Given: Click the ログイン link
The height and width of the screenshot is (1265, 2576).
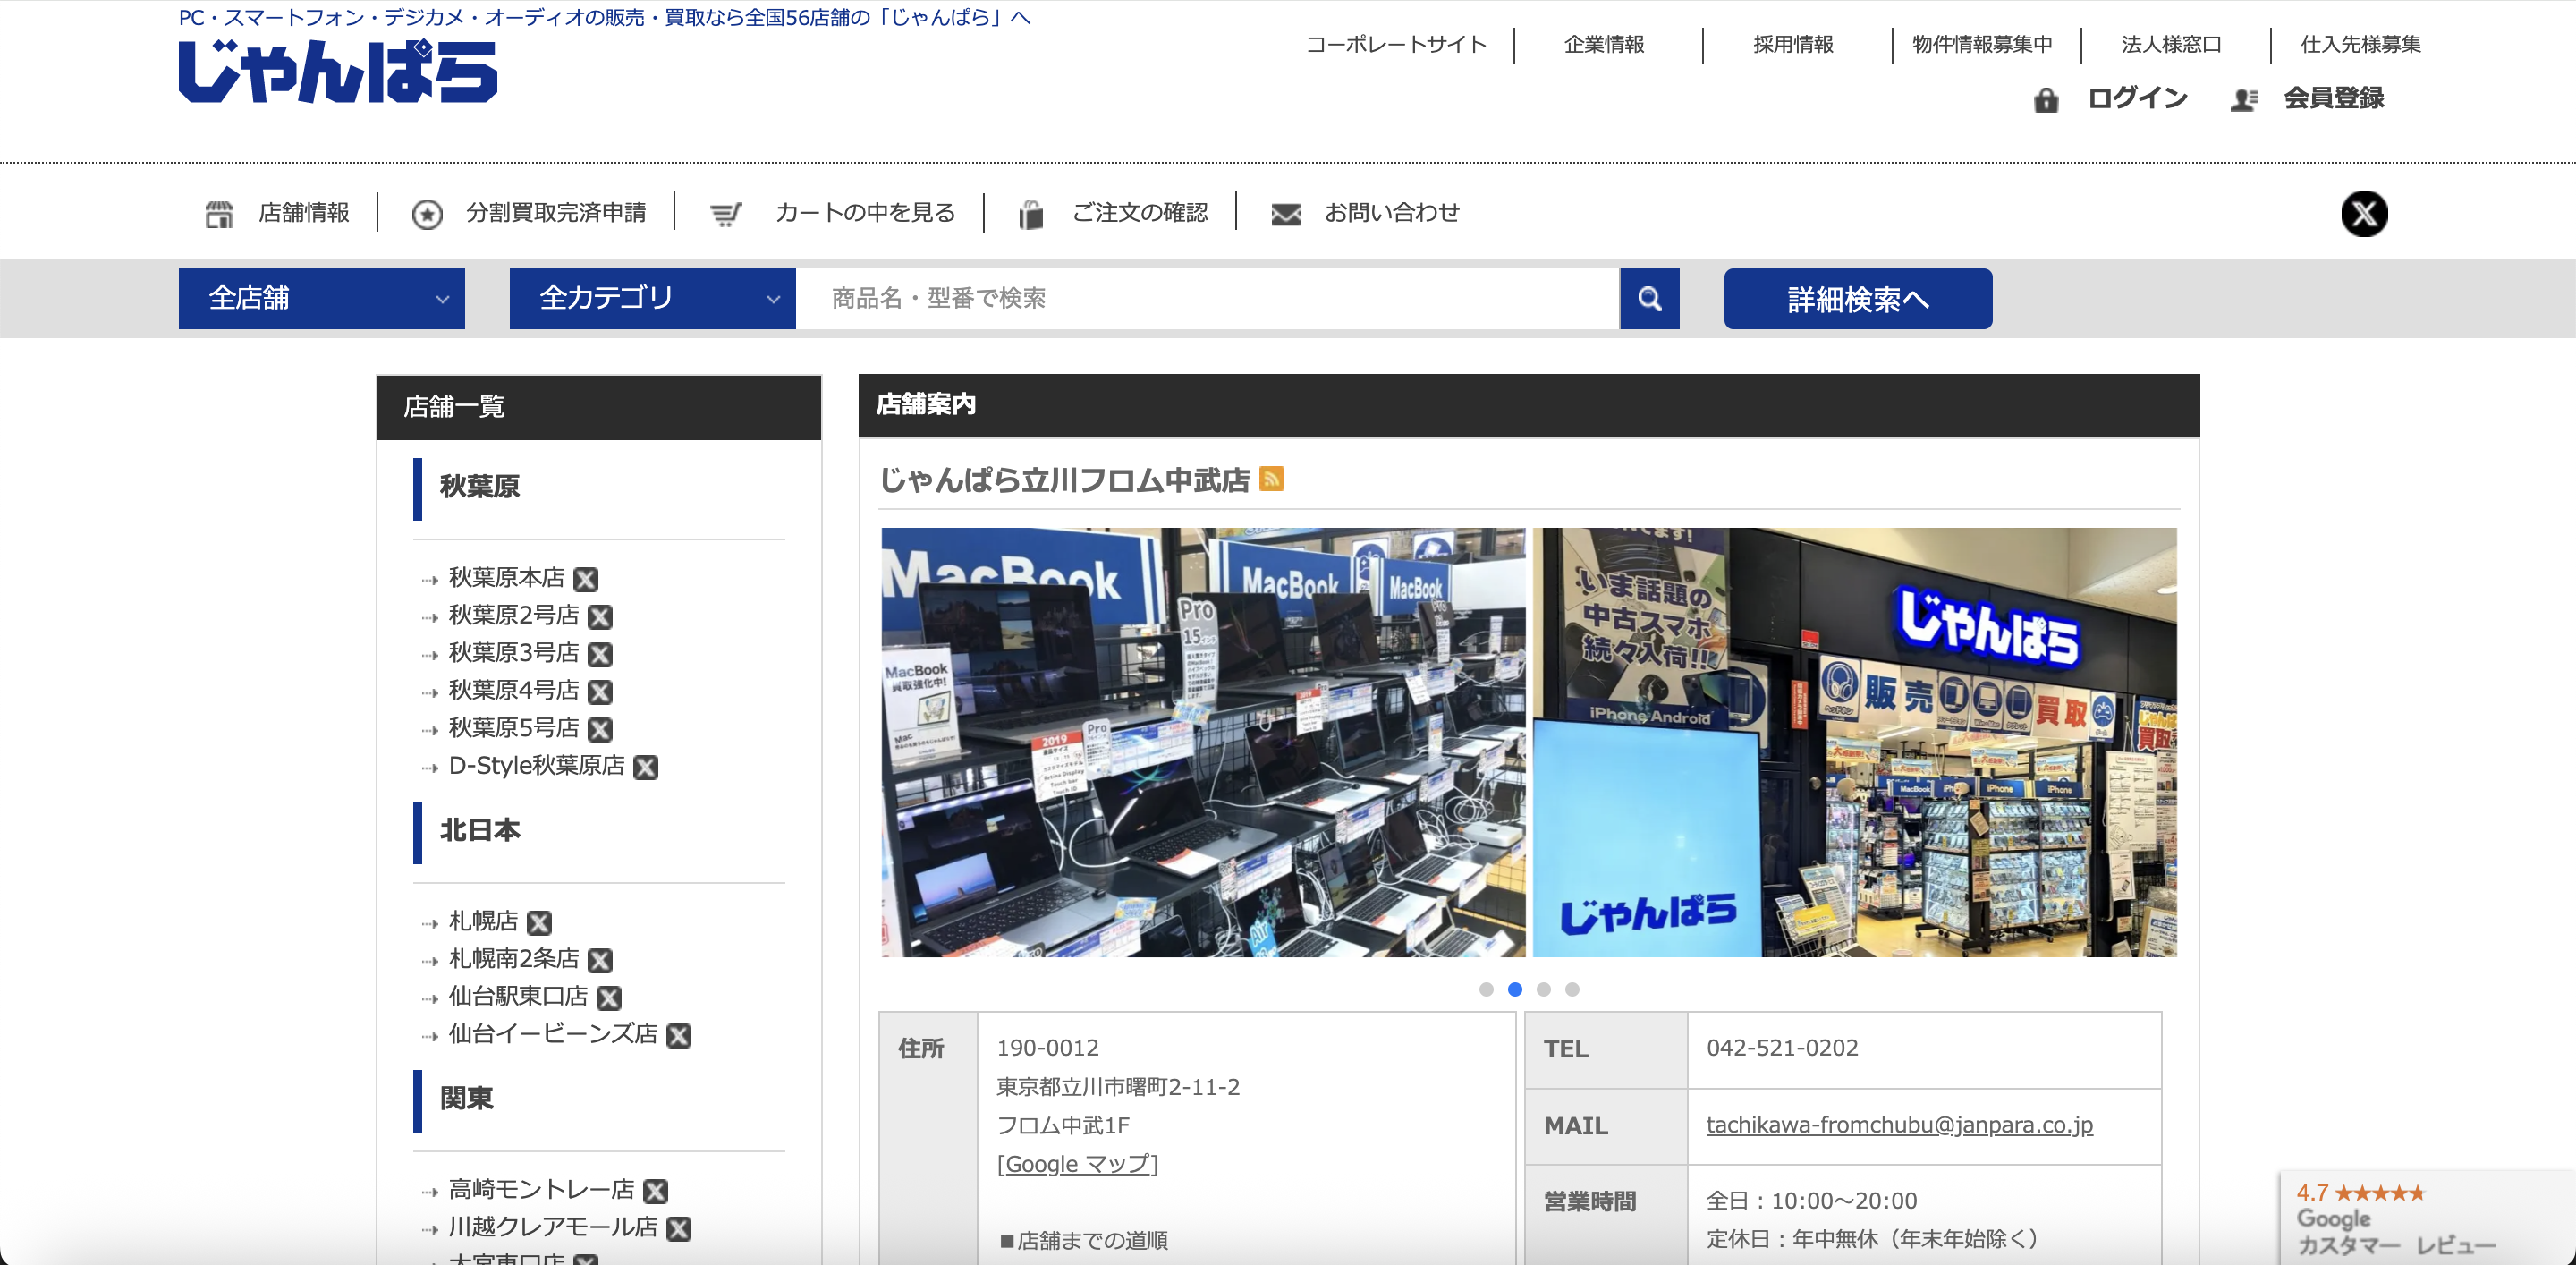Looking at the screenshot, I should tap(2137, 98).
